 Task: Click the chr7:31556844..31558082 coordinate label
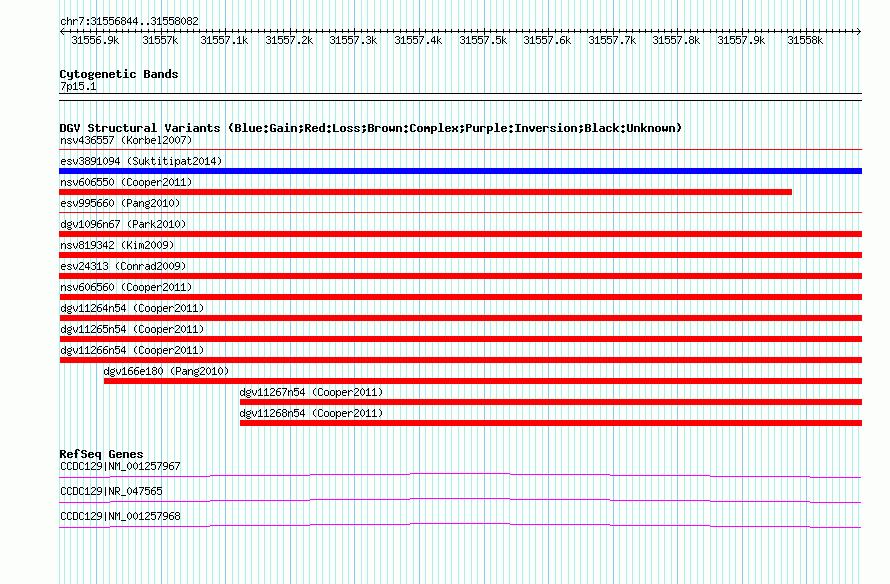pos(129,22)
